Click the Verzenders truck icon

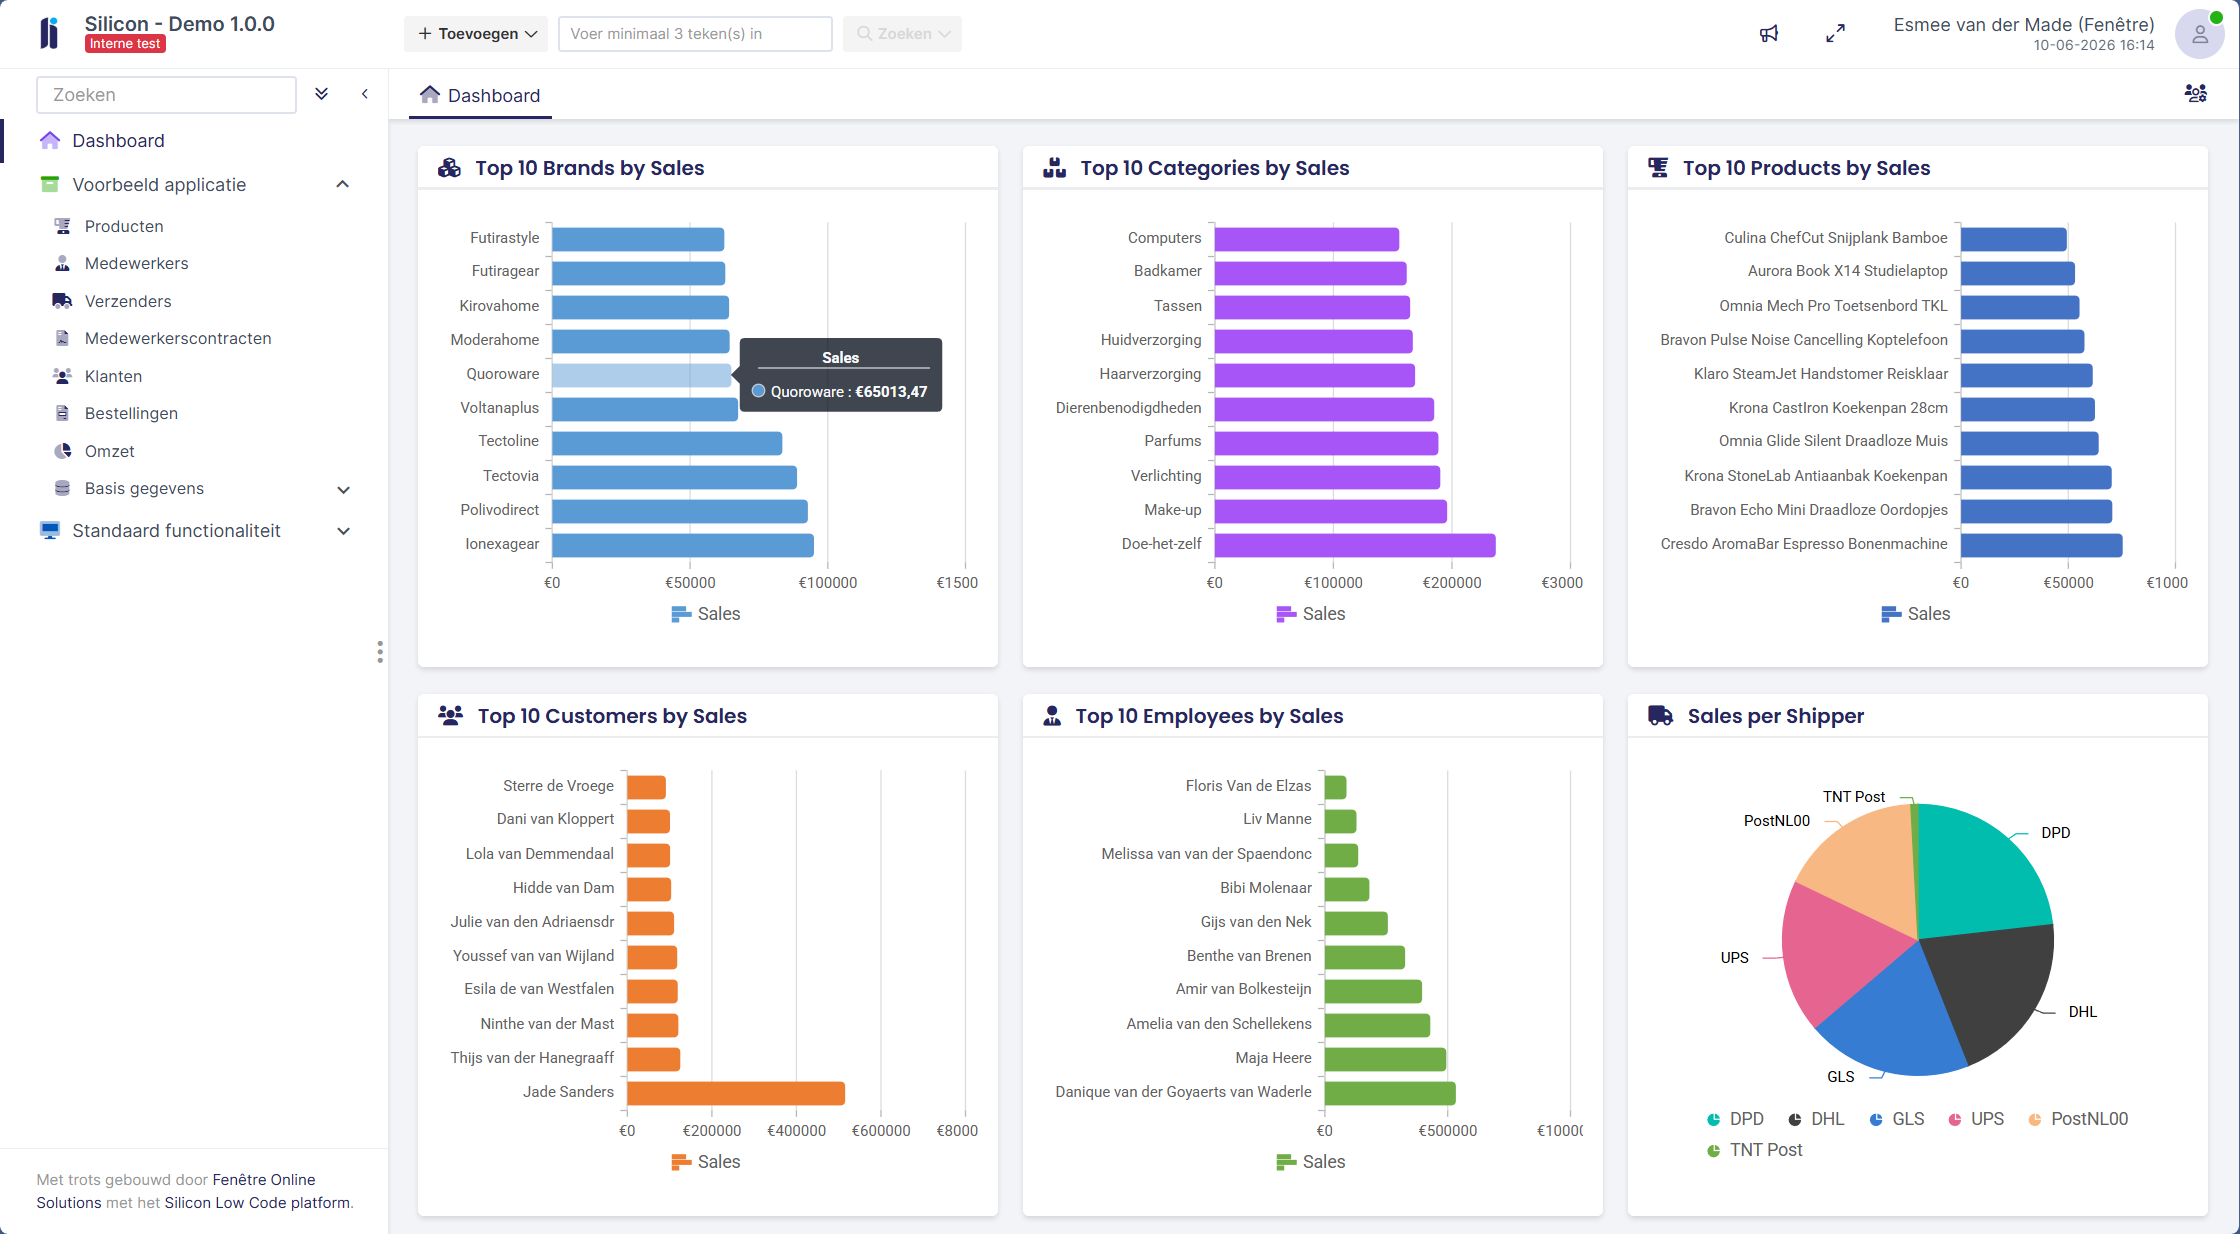coord(62,301)
